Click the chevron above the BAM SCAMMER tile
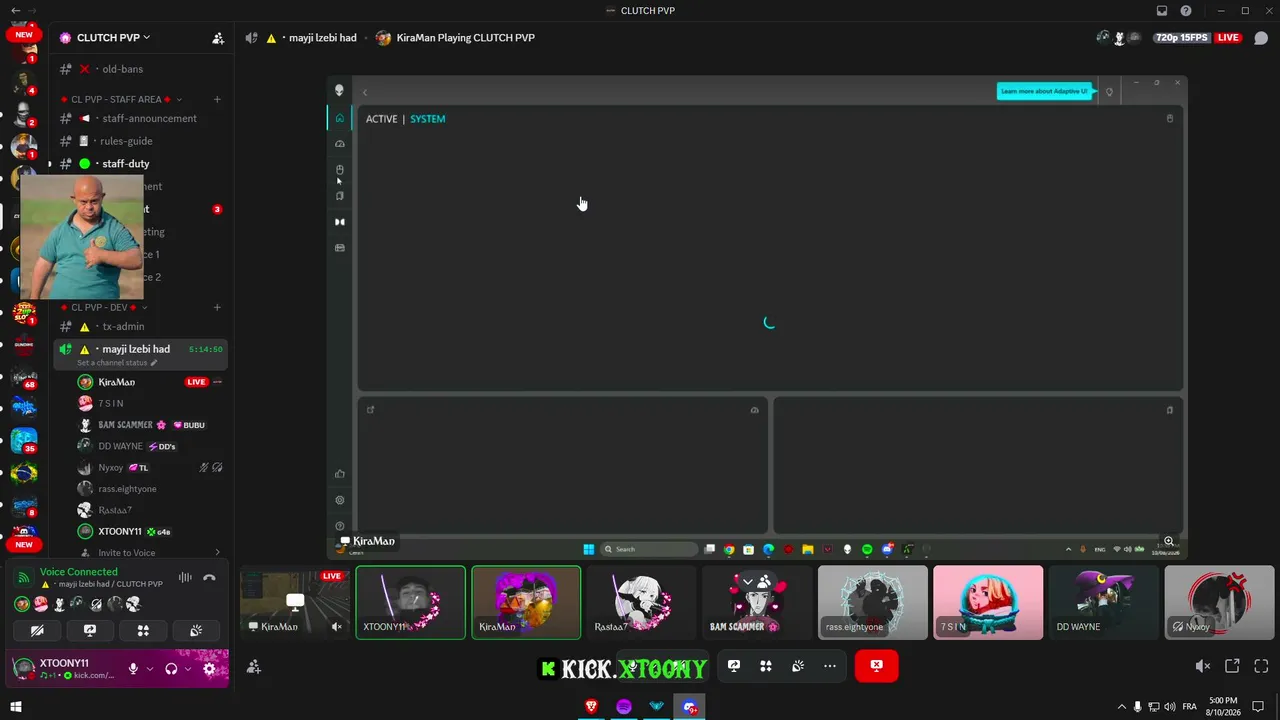The image size is (1280, 720). (x=747, y=581)
